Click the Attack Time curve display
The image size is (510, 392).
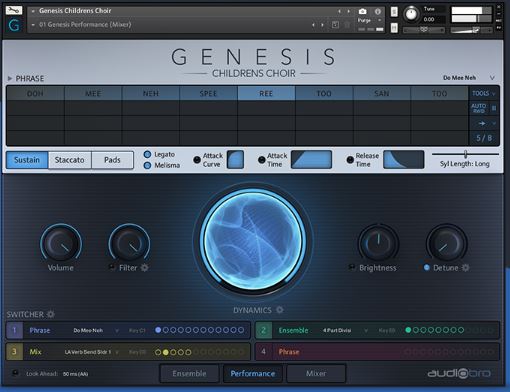(x=311, y=159)
